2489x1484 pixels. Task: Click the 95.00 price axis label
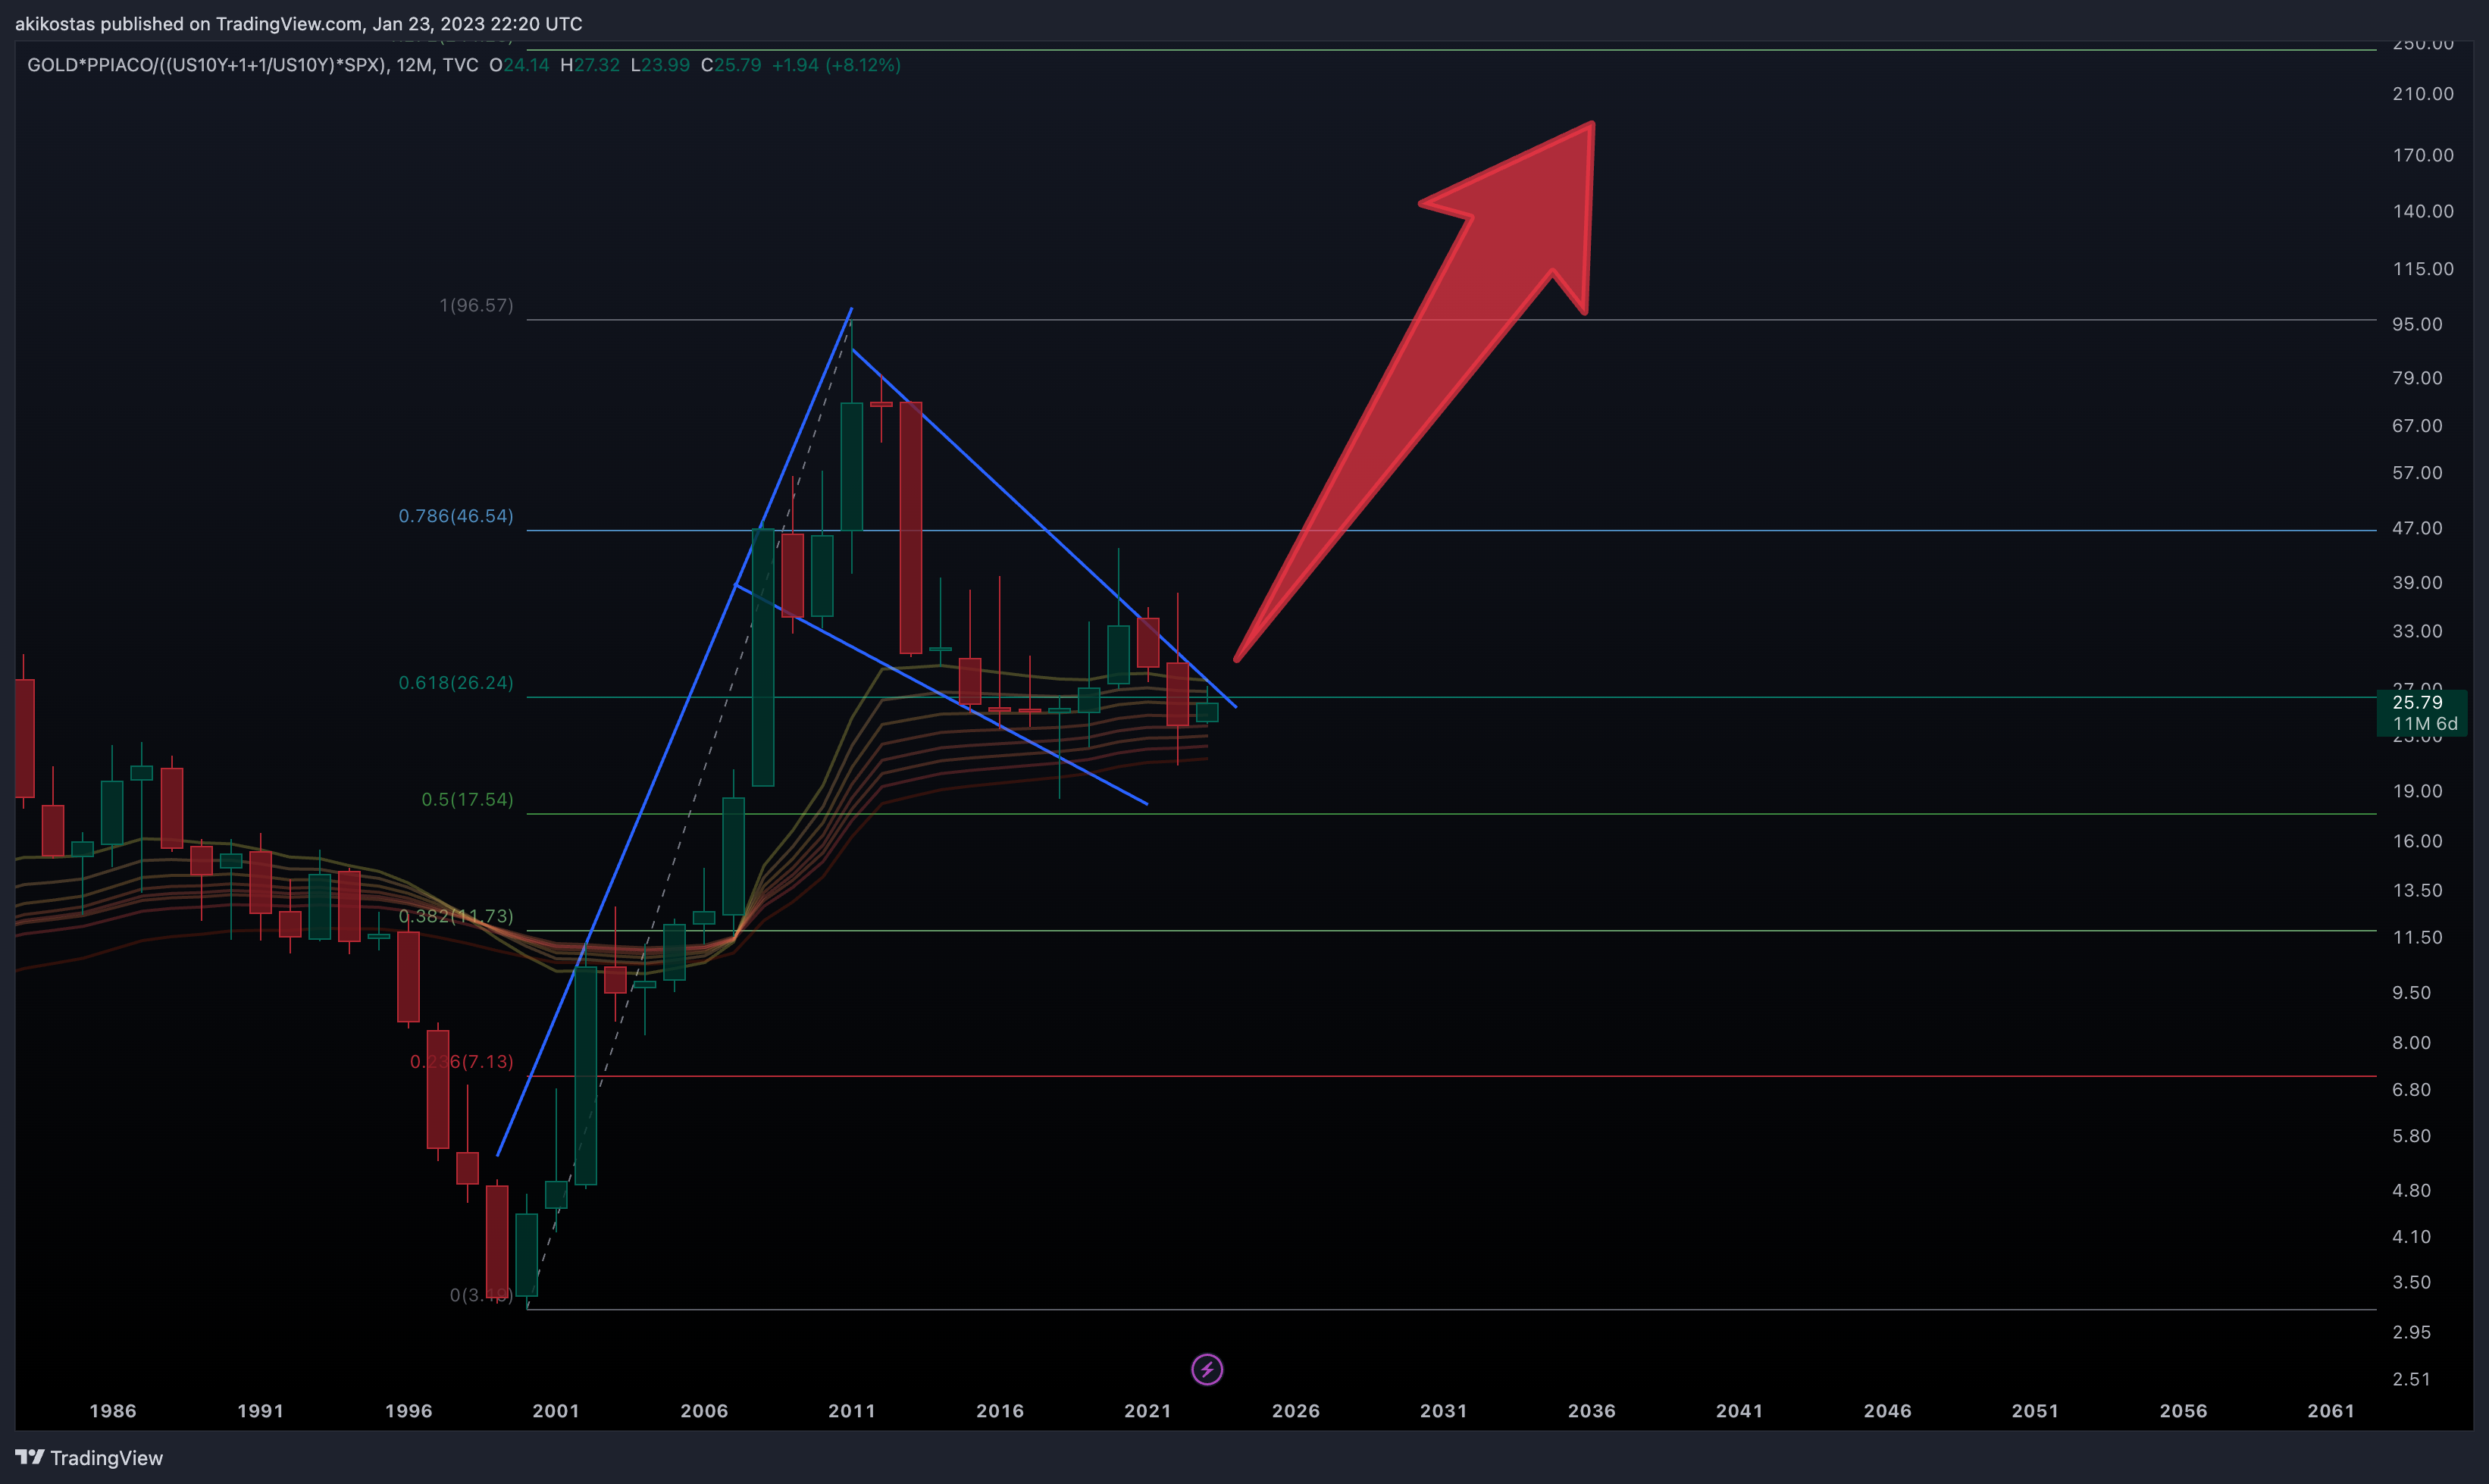[x=2417, y=324]
